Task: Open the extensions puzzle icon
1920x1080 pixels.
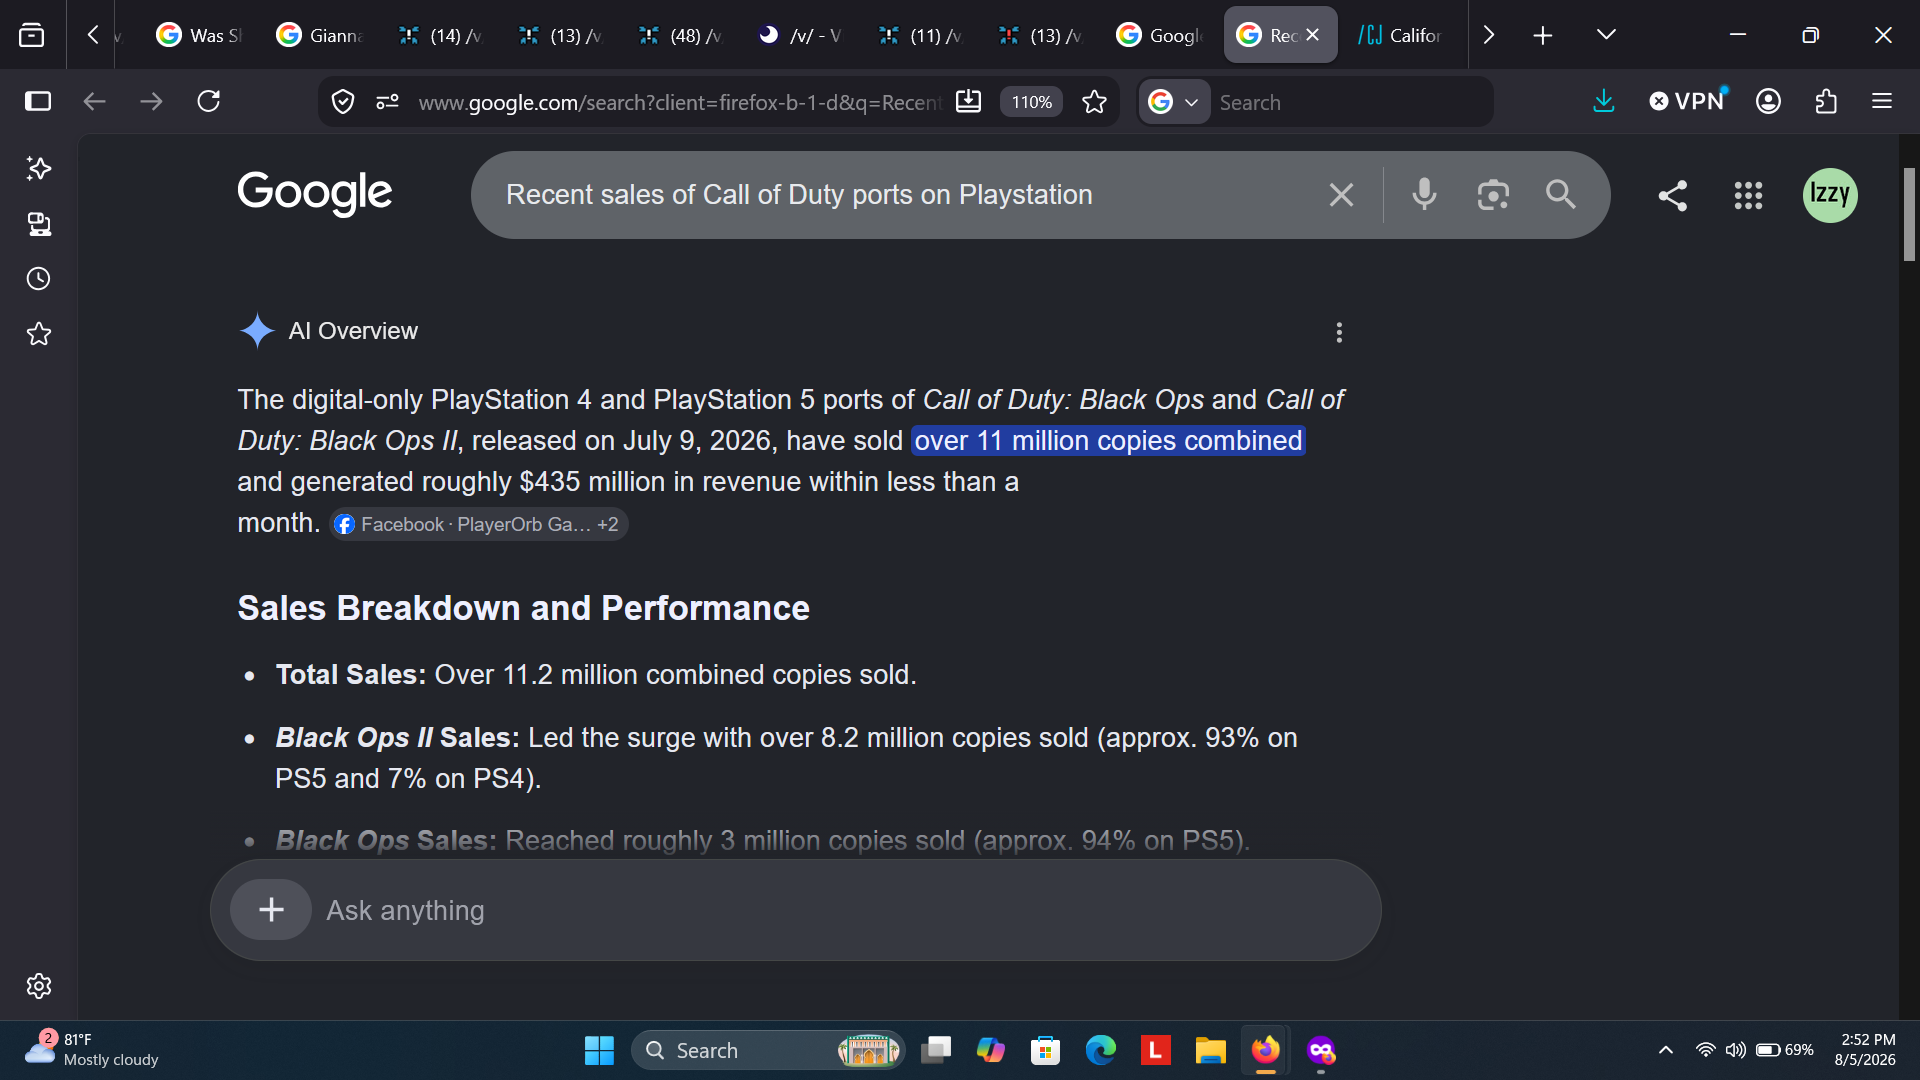Action: coord(1826,101)
